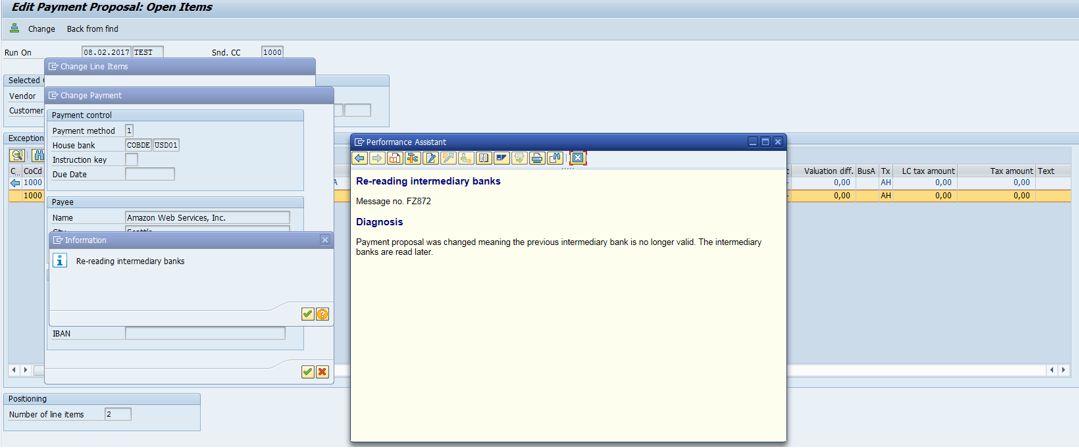Click blue arrow marker in first table row
Image resolution: width=1079 pixels, height=448 pixels.
point(15,183)
